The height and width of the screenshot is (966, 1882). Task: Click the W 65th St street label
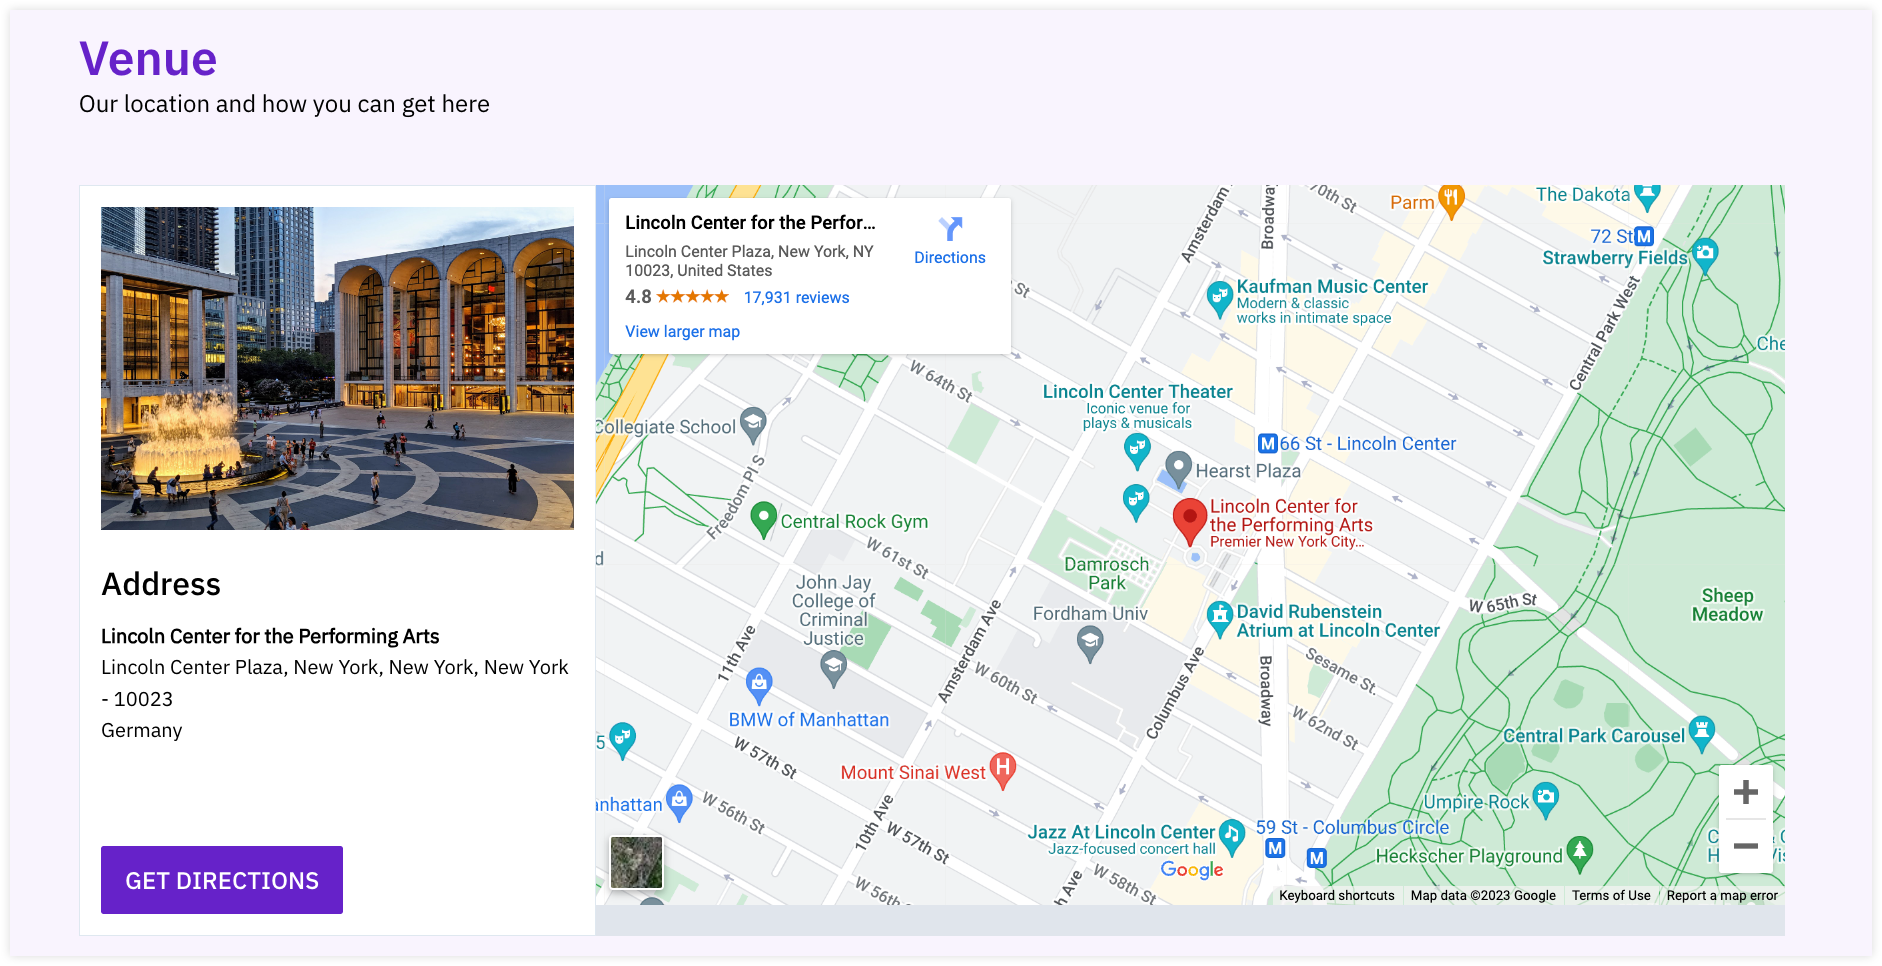pyautogui.click(x=1502, y=603)
